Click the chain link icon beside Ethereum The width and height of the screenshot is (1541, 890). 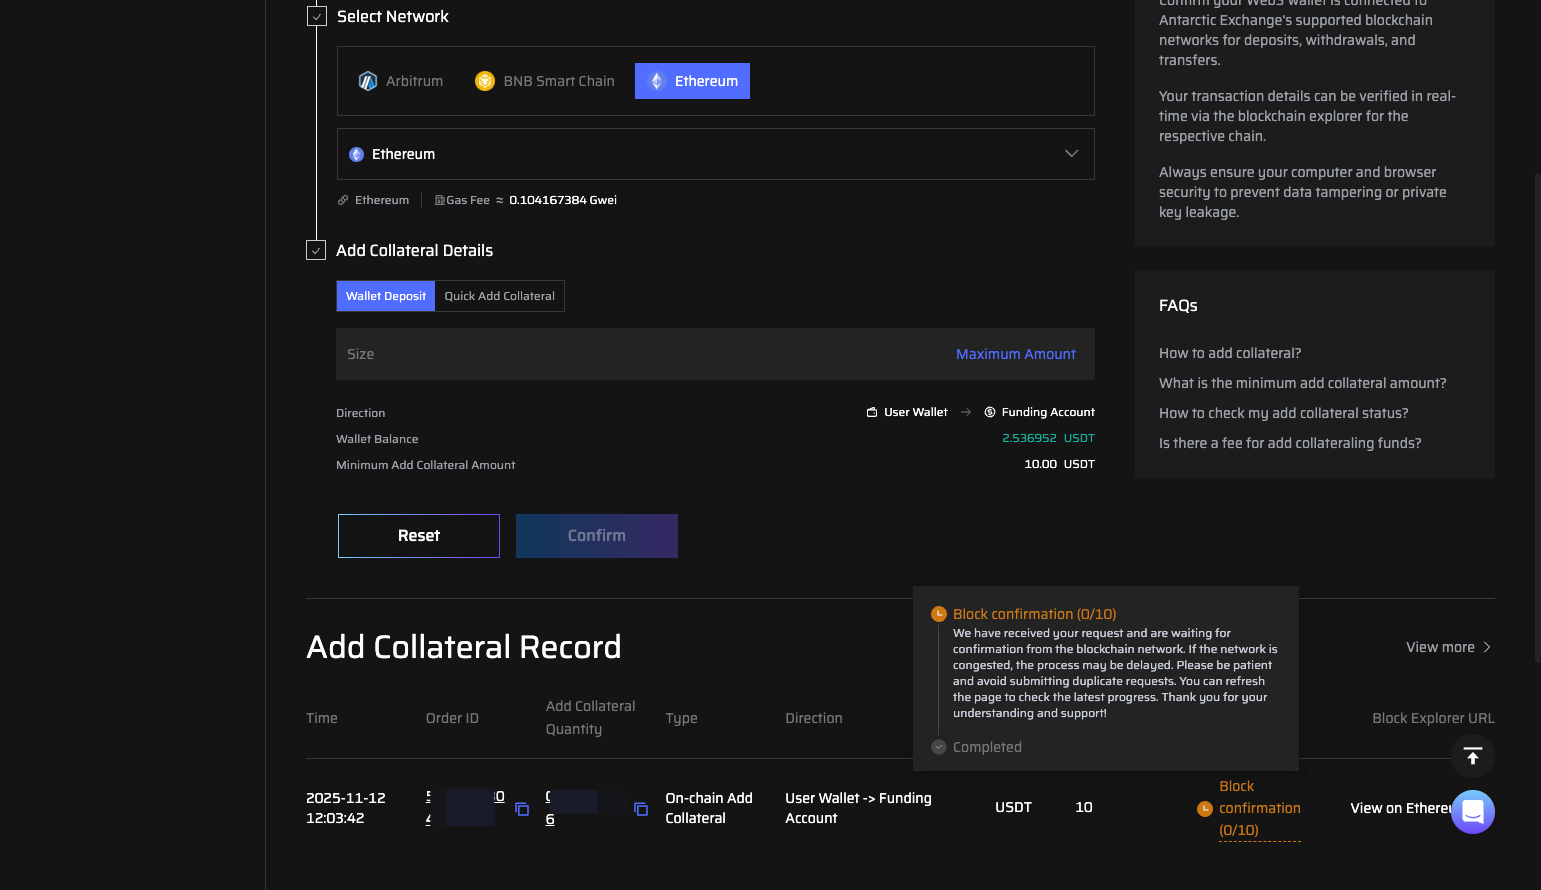coord(343,200)
